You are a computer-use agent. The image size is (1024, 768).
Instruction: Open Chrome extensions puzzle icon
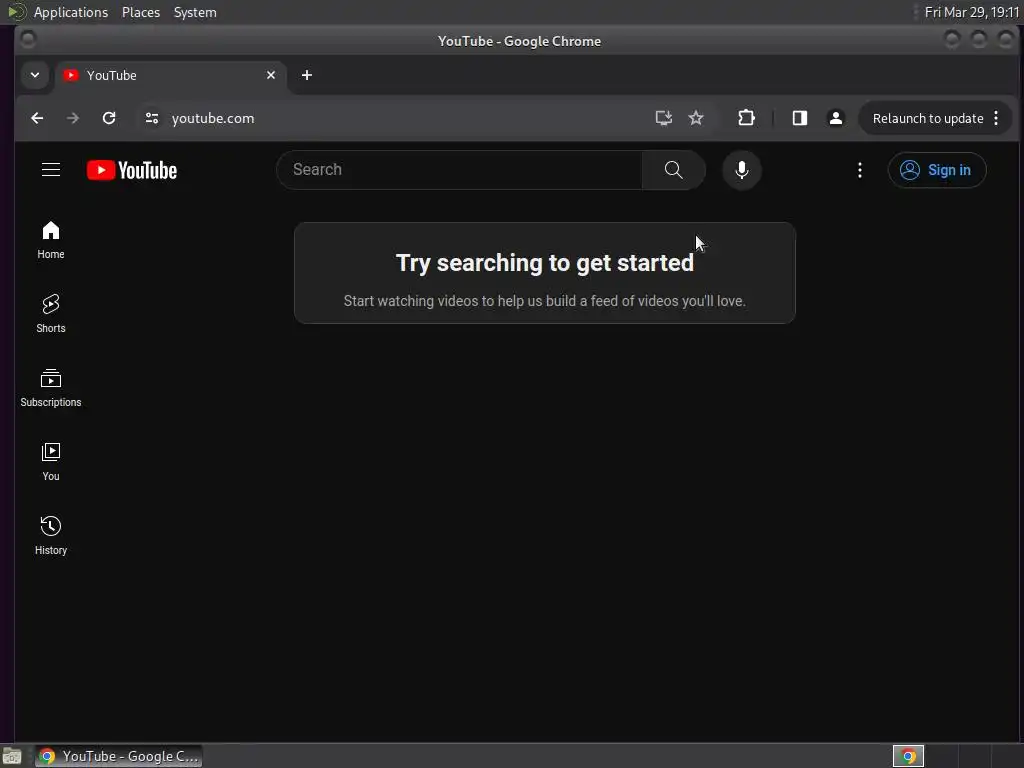coord(746,118)
